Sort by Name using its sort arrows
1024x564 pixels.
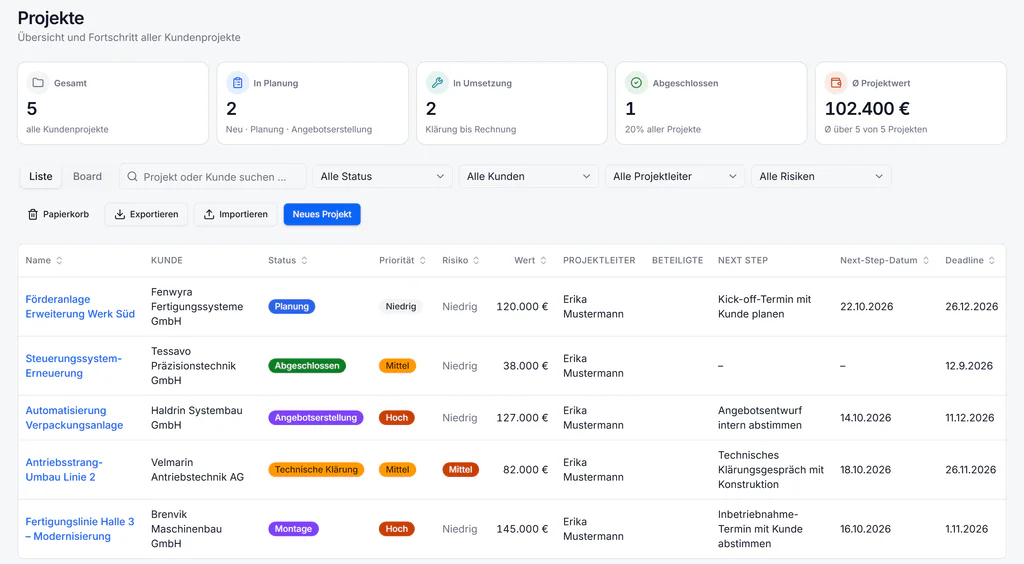click(59, 260)
